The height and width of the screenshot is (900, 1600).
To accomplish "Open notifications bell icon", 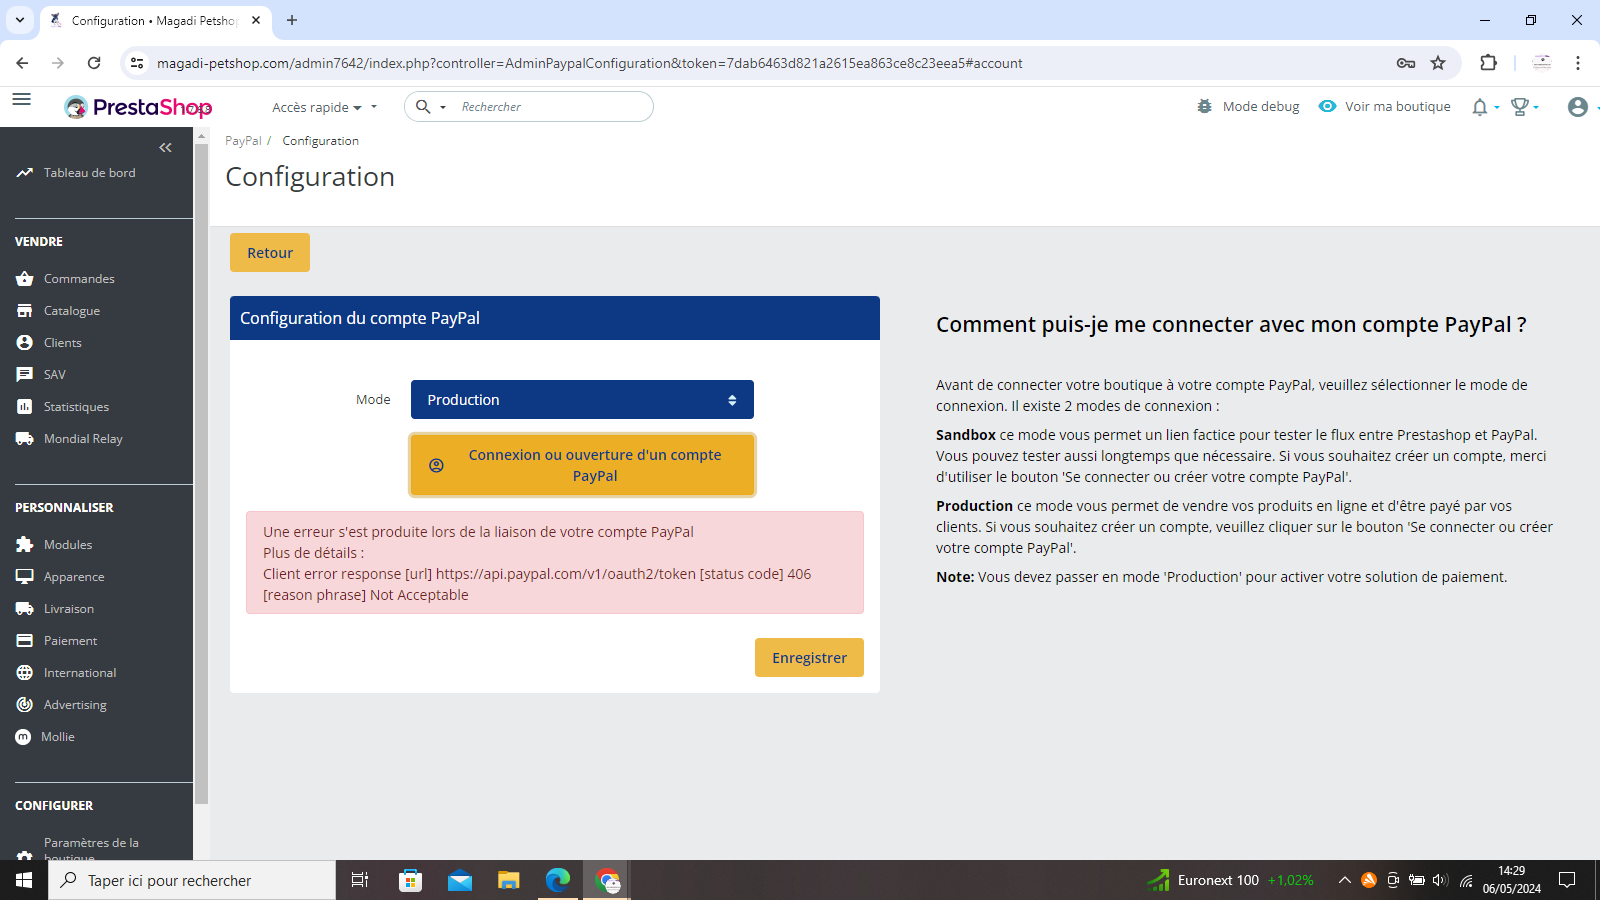I will [1480, 107].
